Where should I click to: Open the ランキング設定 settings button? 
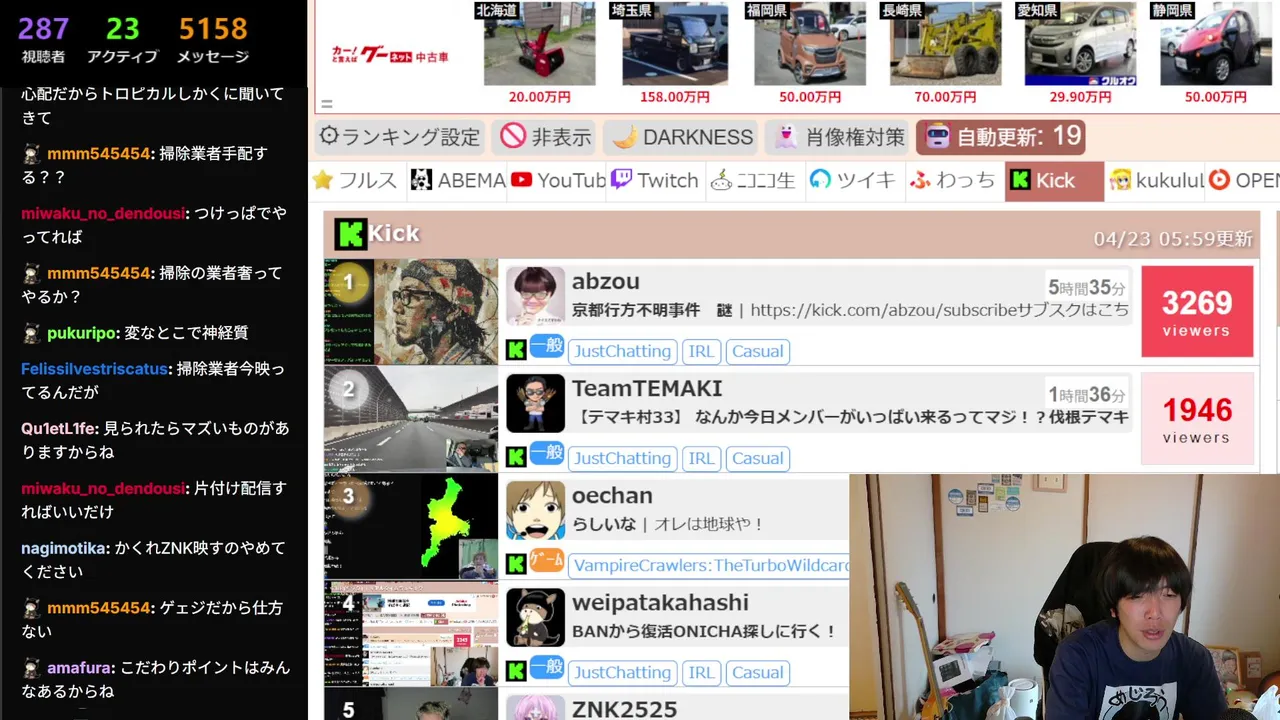(400, 137)
